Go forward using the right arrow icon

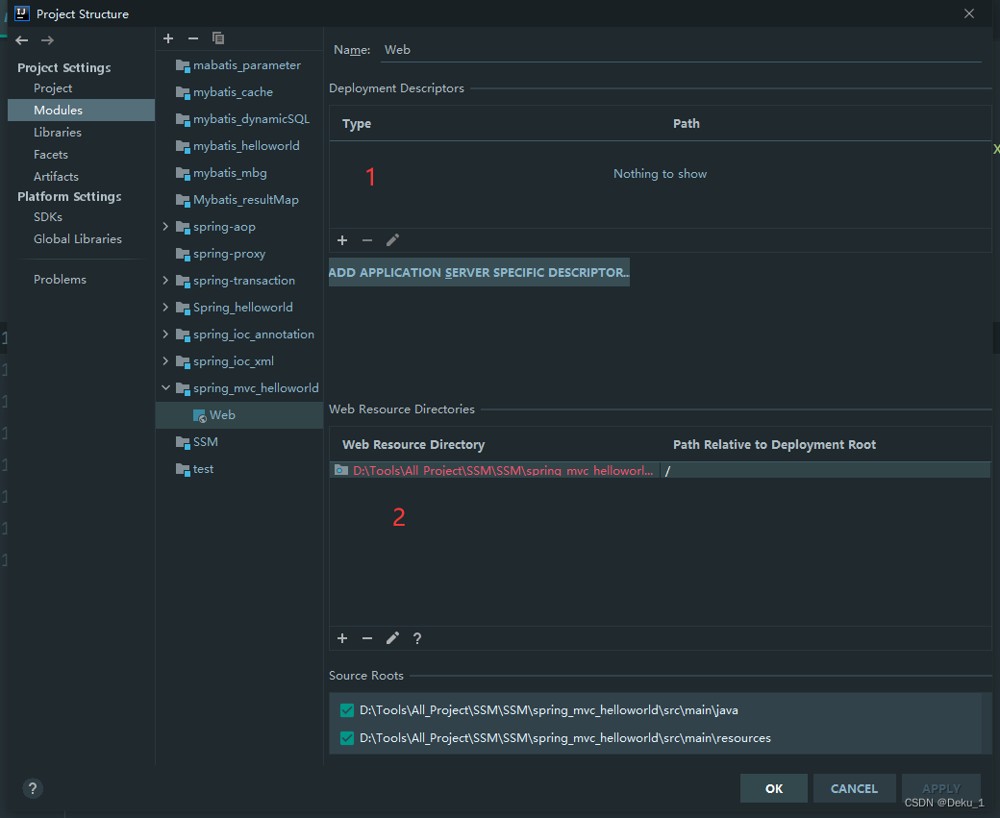[x=47, y=40]
